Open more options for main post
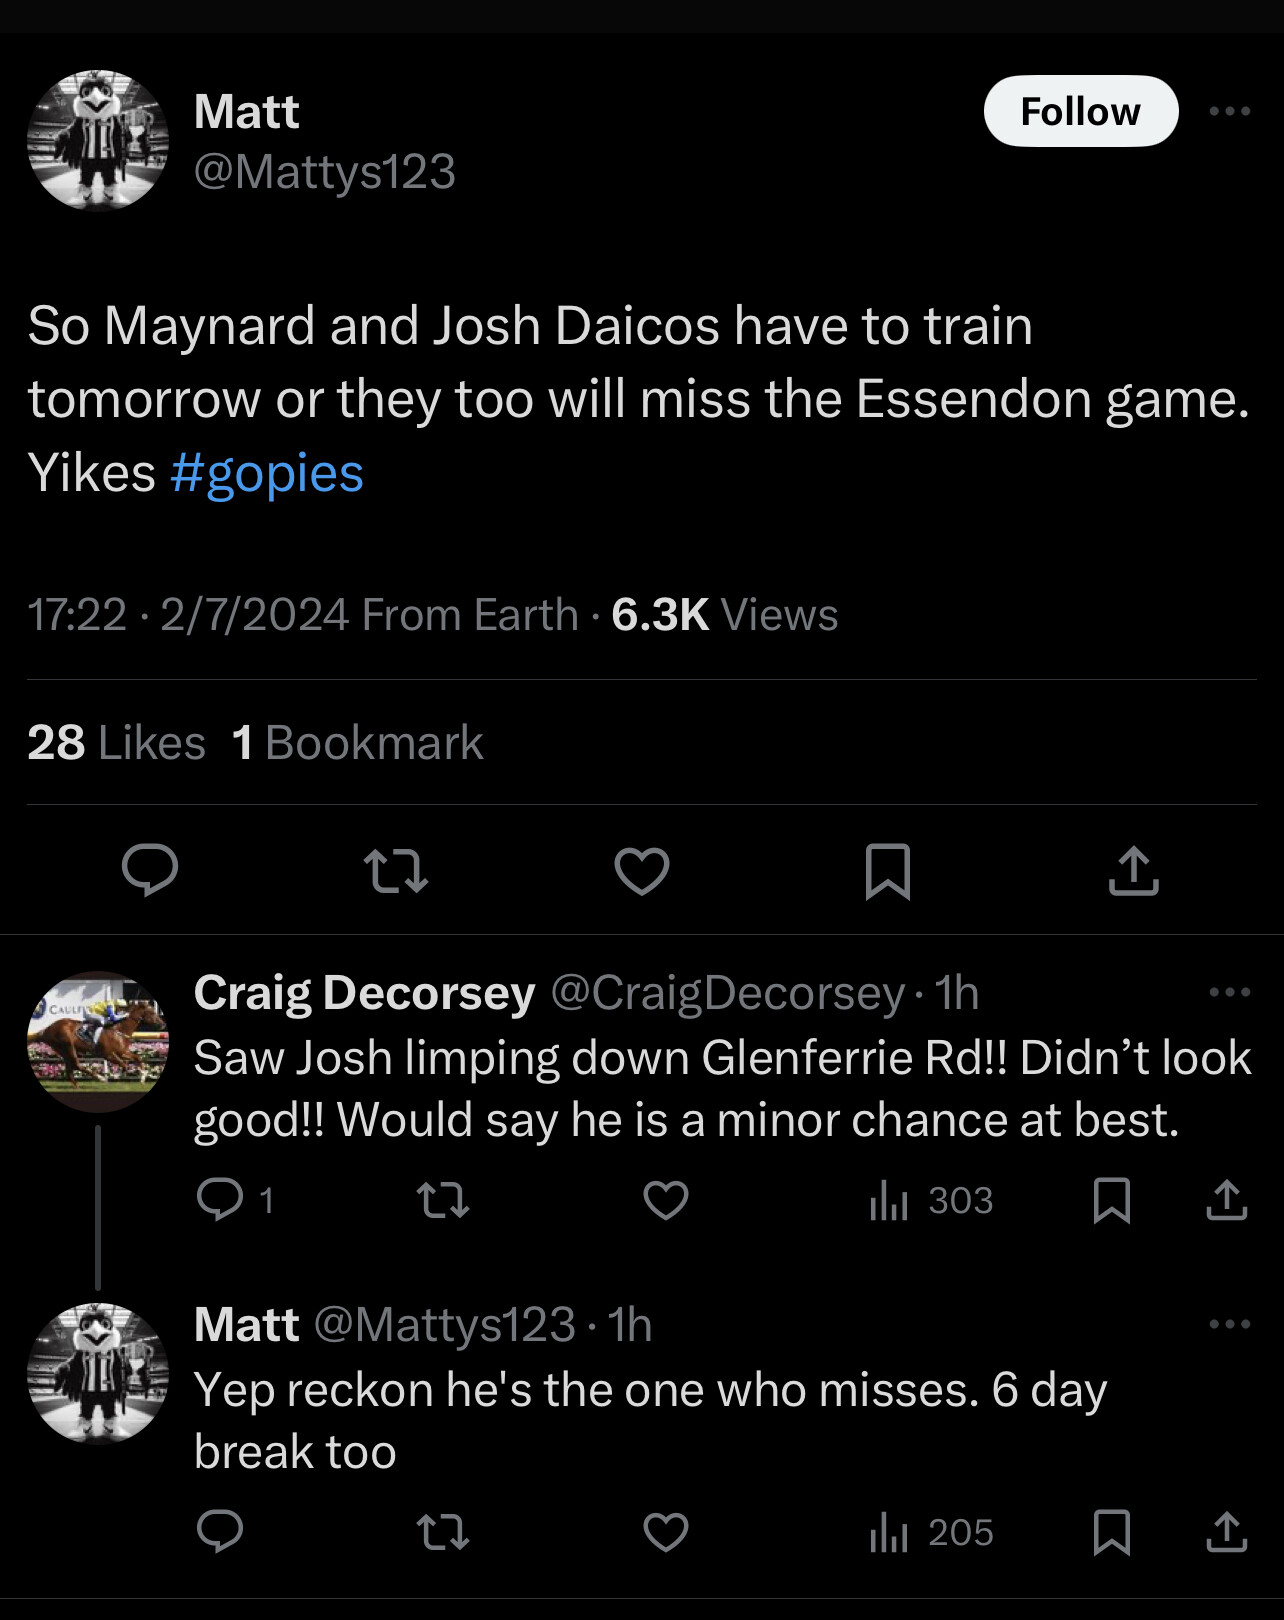 (1229, 111)
